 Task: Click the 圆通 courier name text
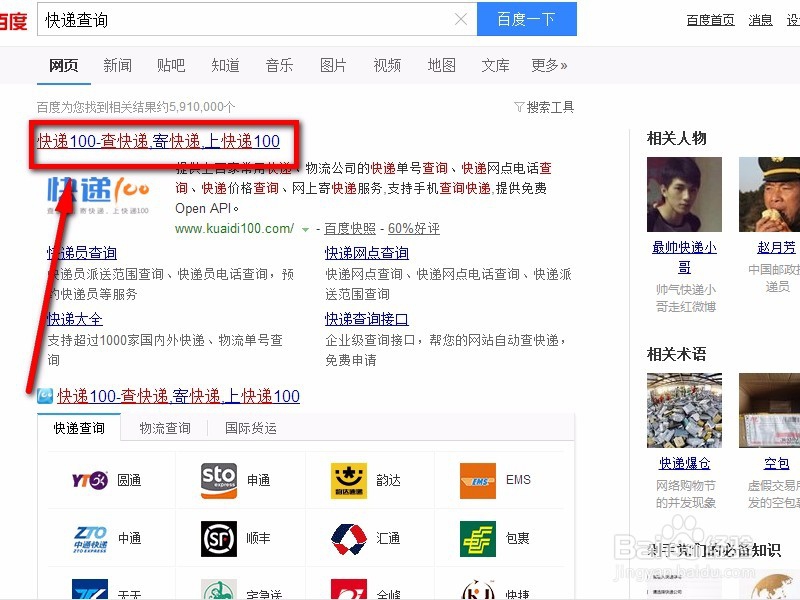[129, 481]
